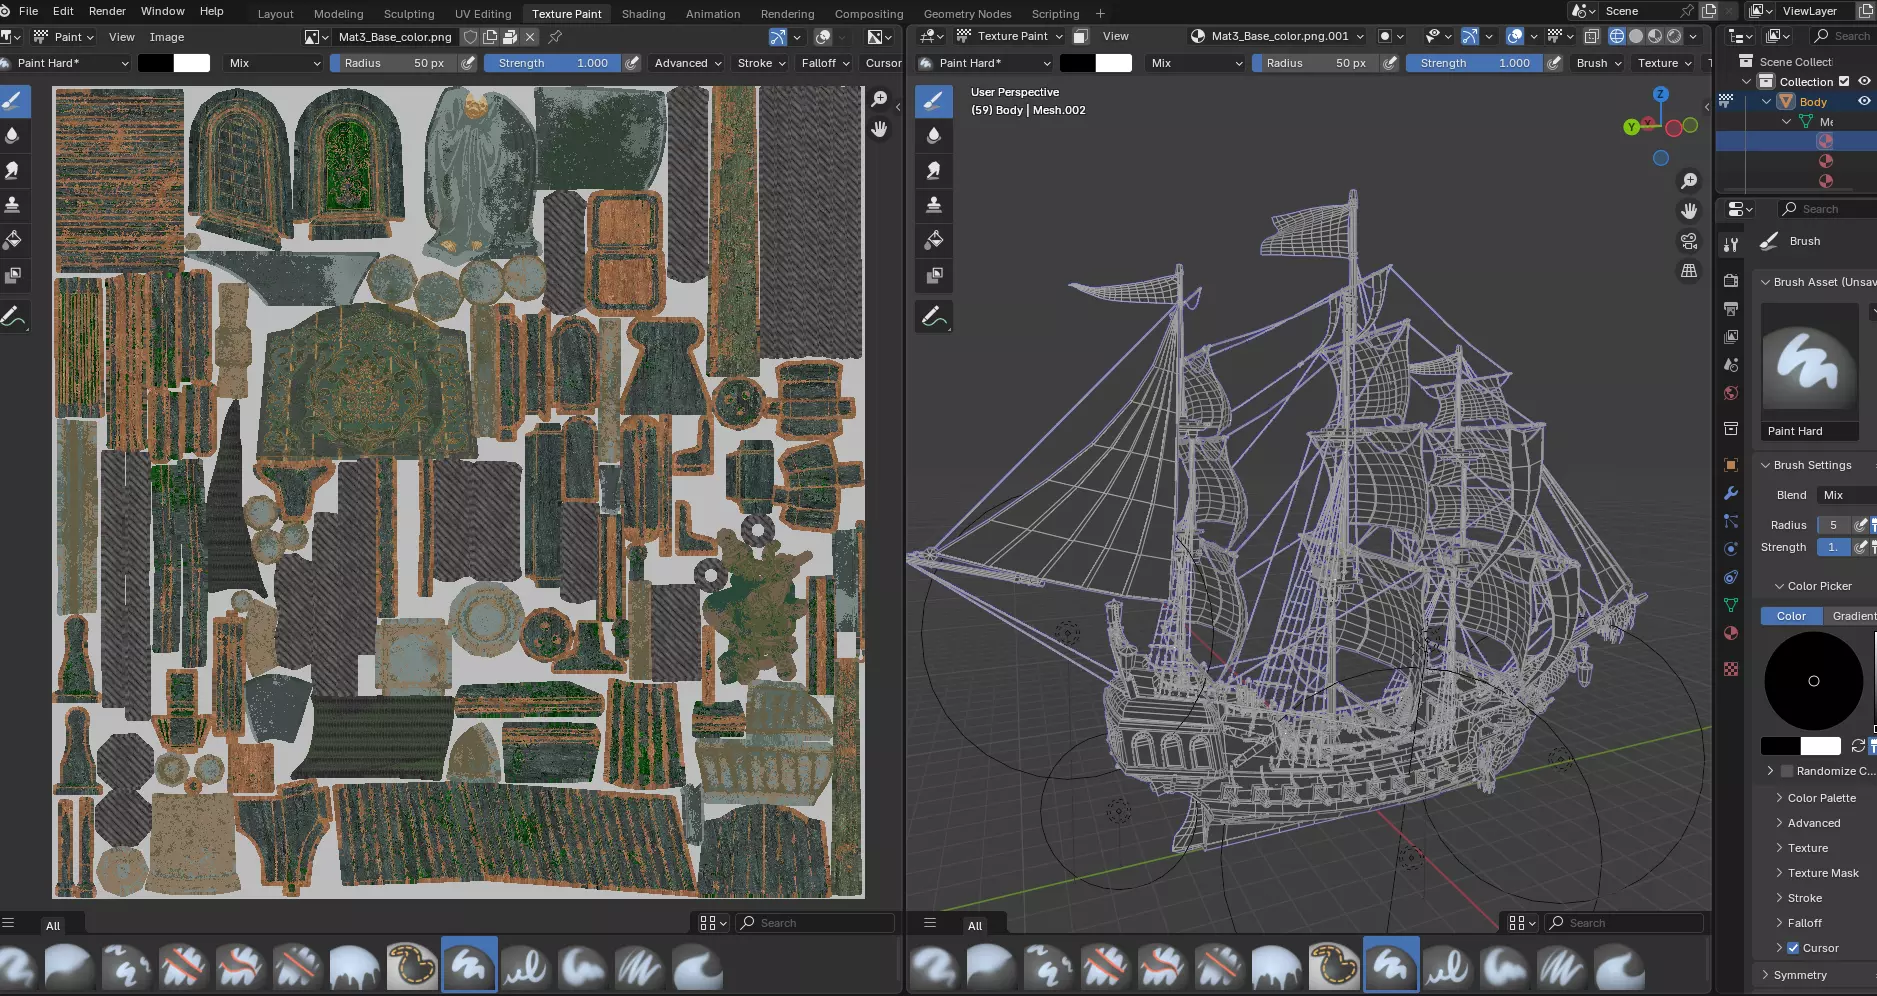Pin the image with the pin icon
Screen dimensions: 1877x996
click(x=555, y=37)
